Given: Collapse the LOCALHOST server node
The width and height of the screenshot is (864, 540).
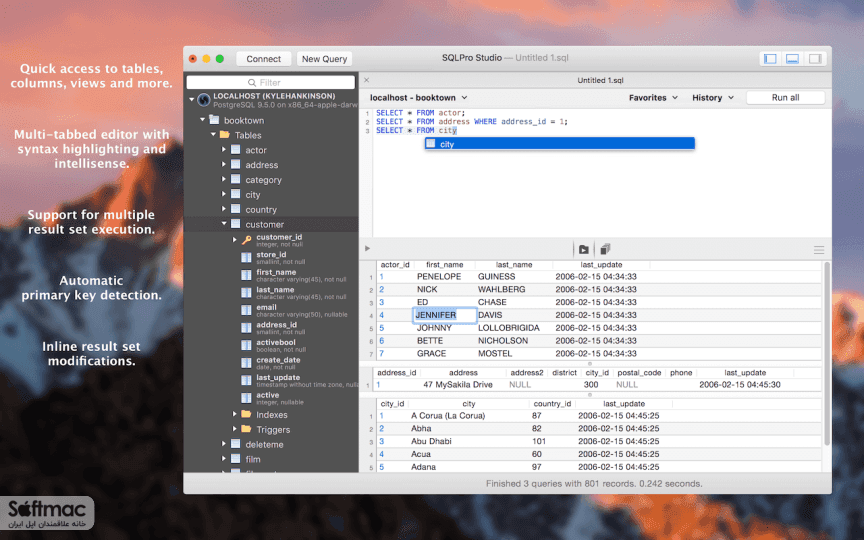Looking at the screenshot, I should (x=191, y=100).
